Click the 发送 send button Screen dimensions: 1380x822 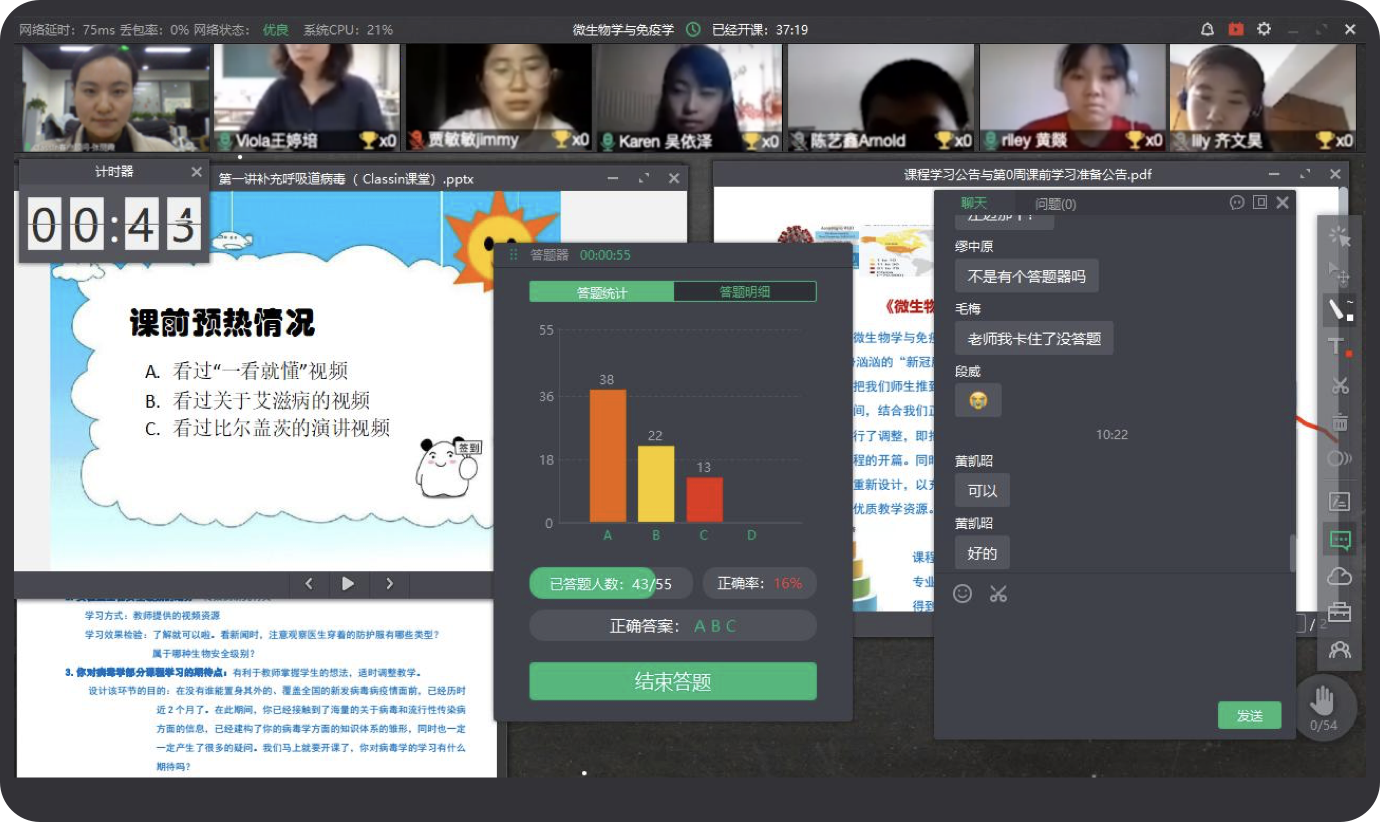coord(1249,715)
